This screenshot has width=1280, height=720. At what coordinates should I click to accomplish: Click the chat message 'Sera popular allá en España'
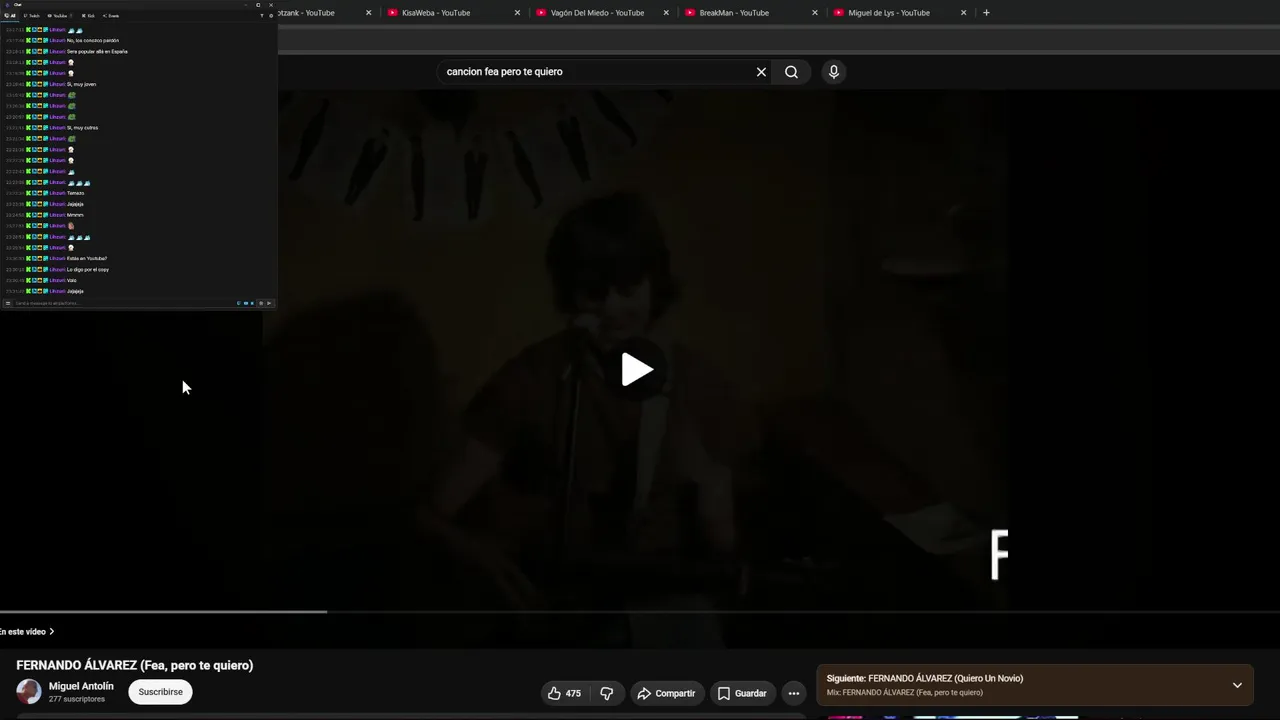click(x=97, y=51)
